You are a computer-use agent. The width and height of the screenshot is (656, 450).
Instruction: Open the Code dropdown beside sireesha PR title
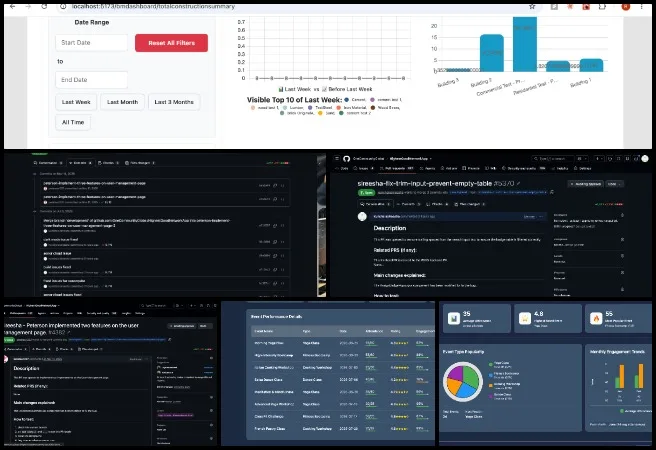coord(614,184)
